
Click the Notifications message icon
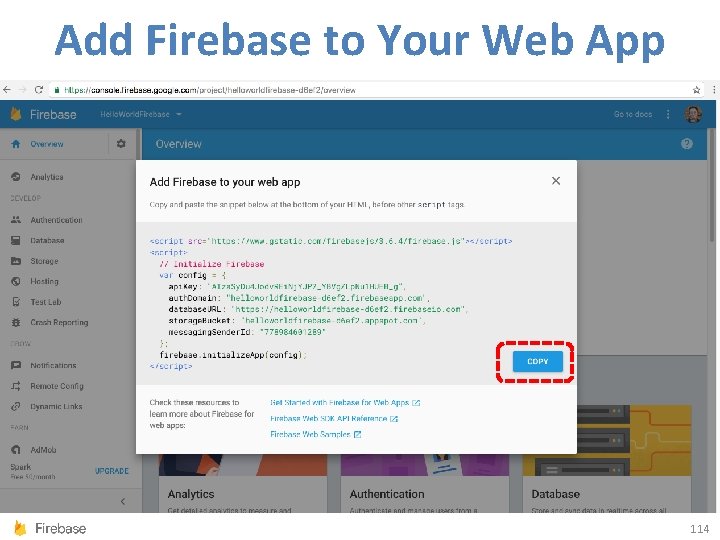16,366
